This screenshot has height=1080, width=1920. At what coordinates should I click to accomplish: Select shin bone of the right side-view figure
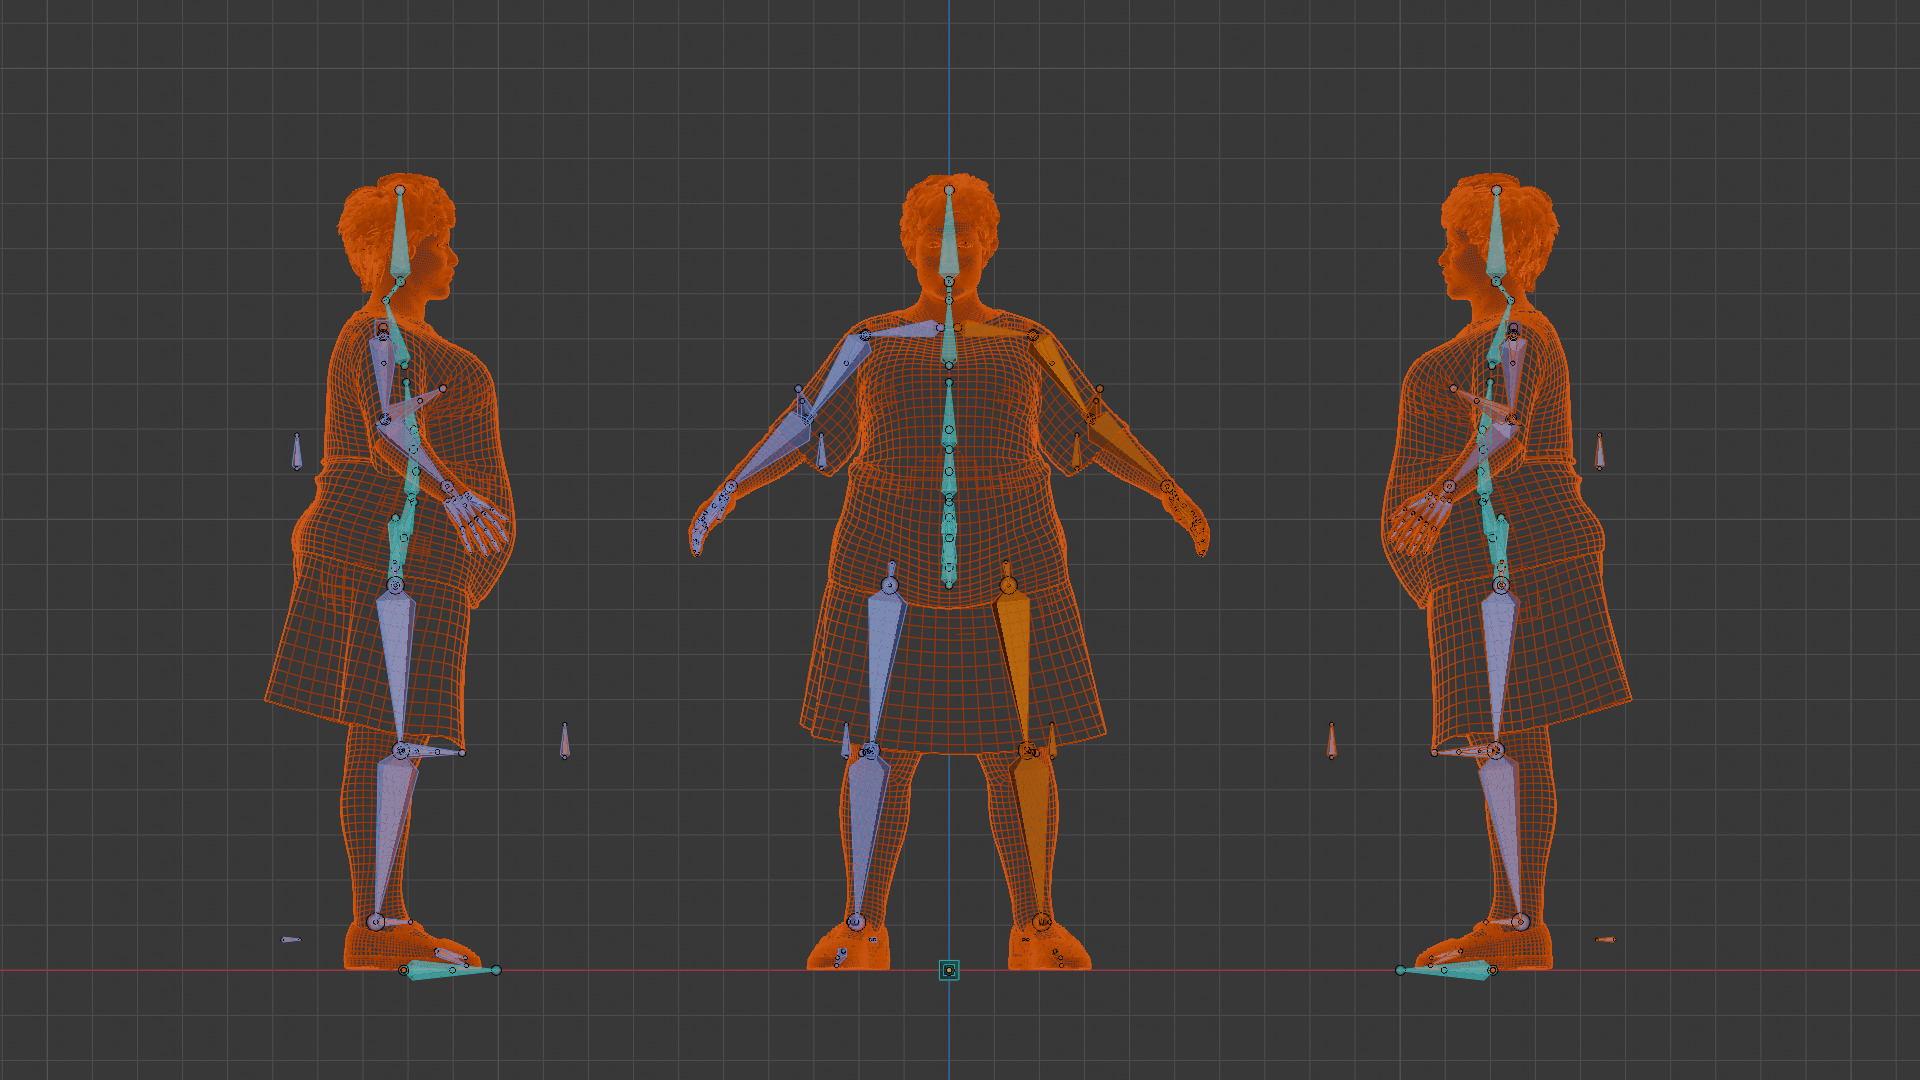[1504, 835]
